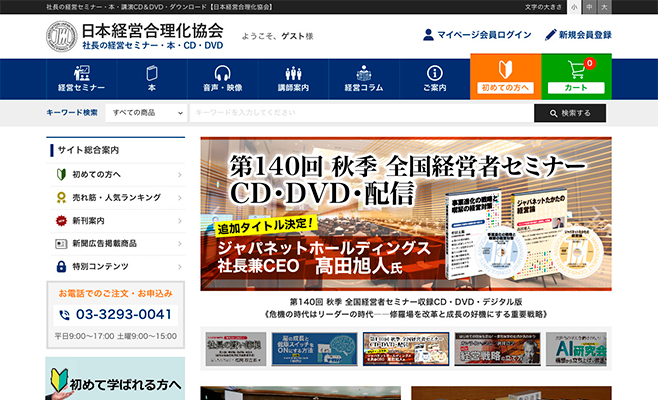Click the 日本経営合理化協会 site title
Viewport: 658px width, 400px height.
pos(152,31)
